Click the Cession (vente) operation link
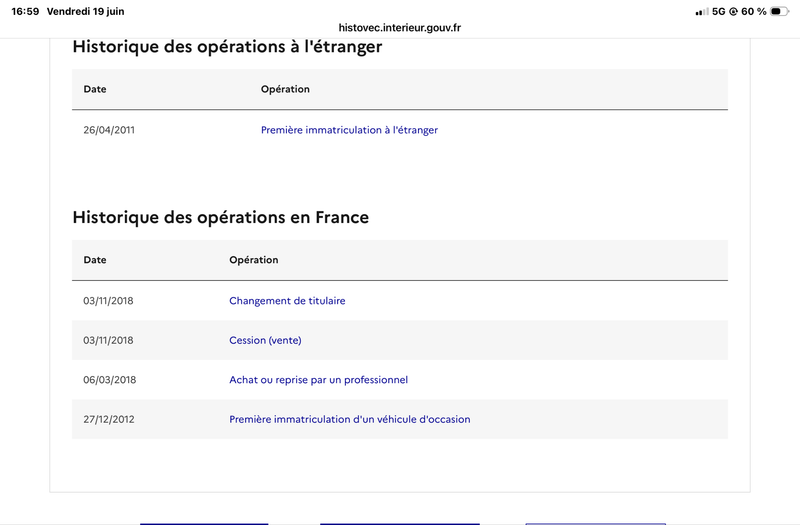 click(265, 340)
